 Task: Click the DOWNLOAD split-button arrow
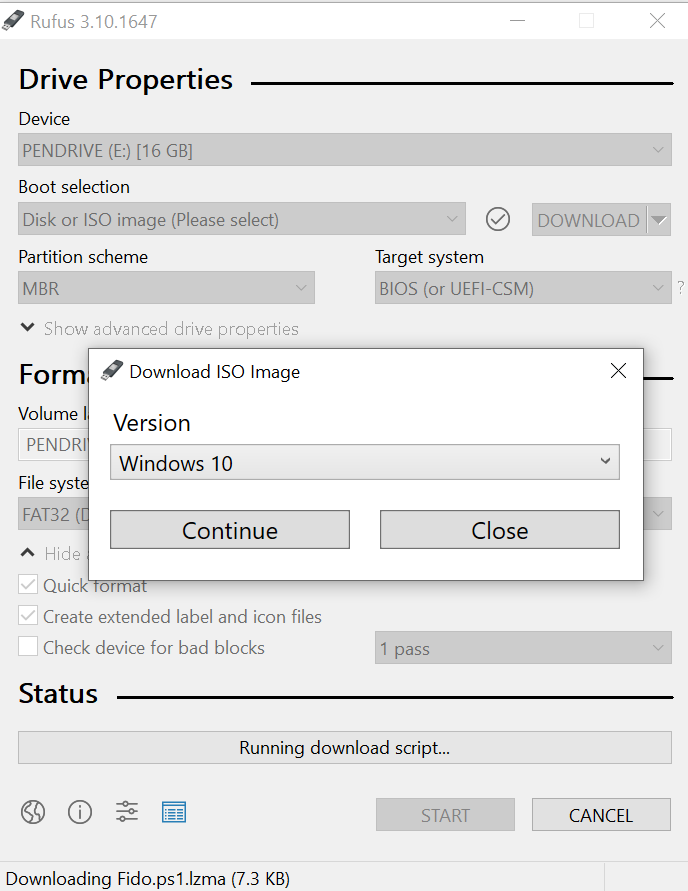click(658, 220)
